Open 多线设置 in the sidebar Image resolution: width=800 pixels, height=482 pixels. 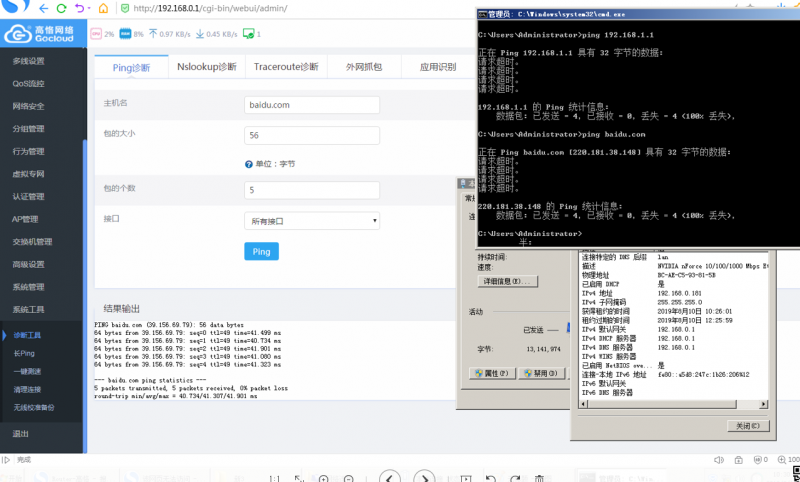[29, 61]
